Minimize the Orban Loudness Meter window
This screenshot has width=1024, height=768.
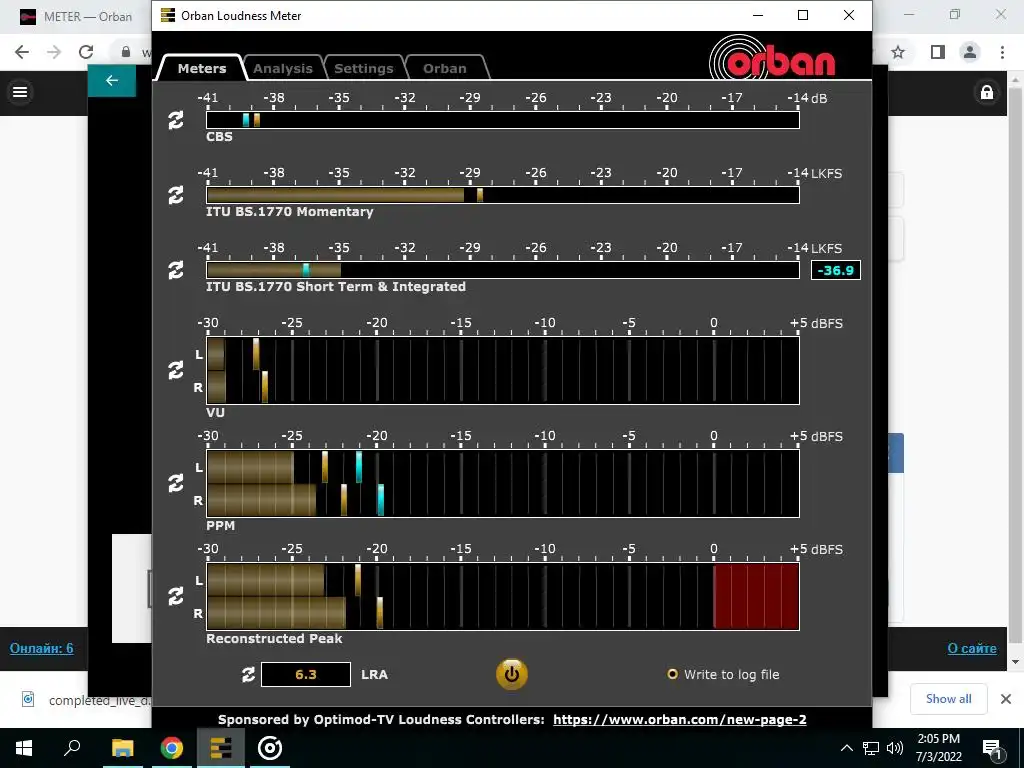[758, 15]
